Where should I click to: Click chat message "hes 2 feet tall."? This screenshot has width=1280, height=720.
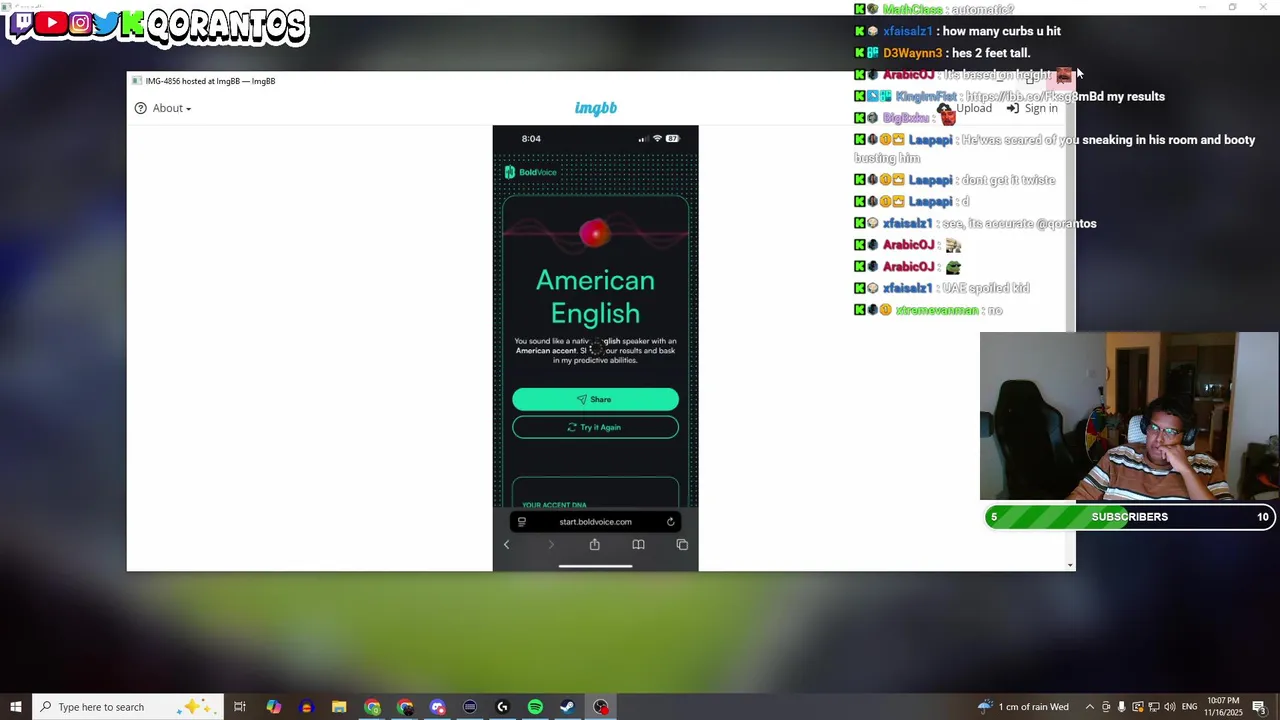(990, 53)
